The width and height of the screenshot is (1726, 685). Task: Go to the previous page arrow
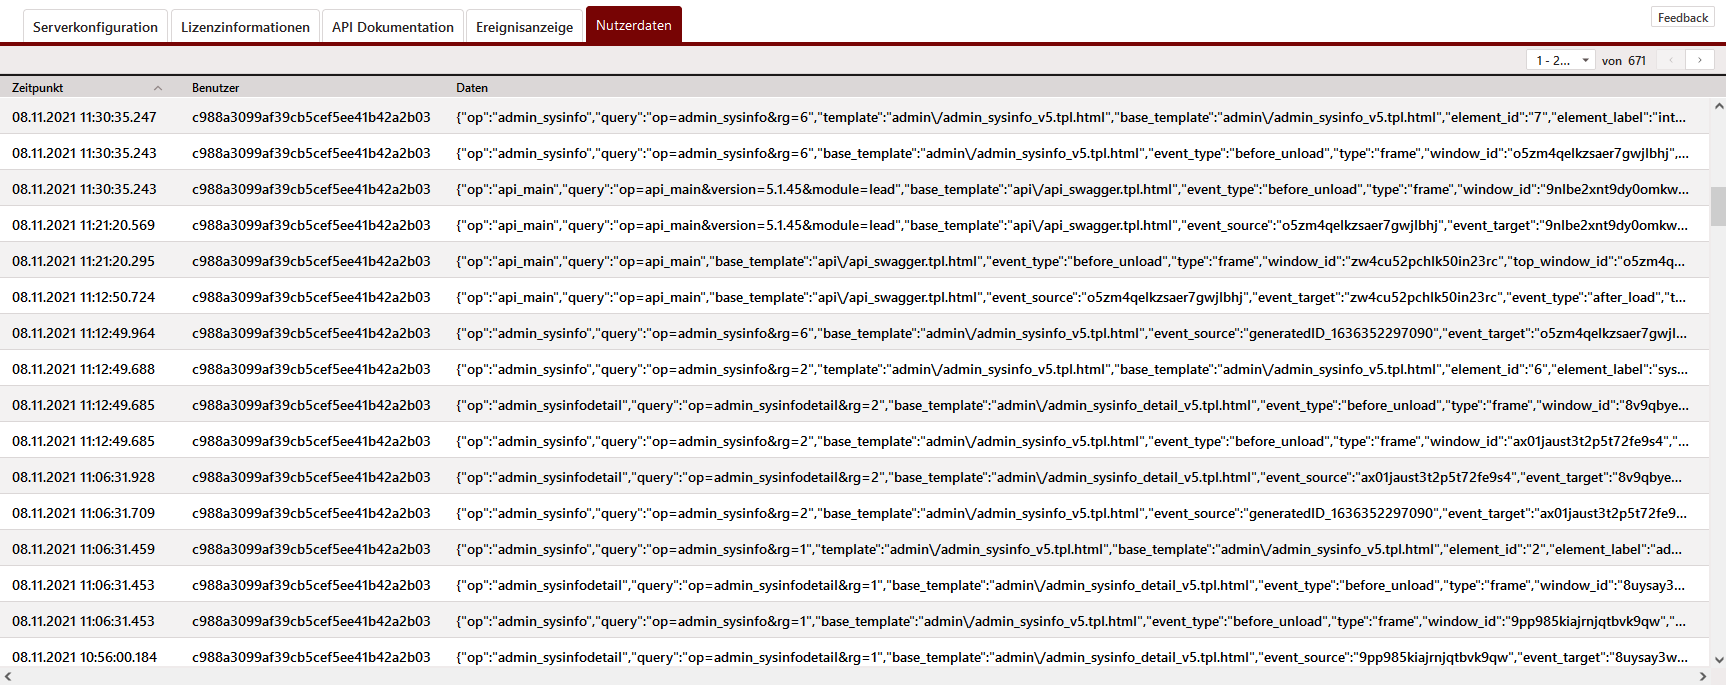pos(1670,61)
